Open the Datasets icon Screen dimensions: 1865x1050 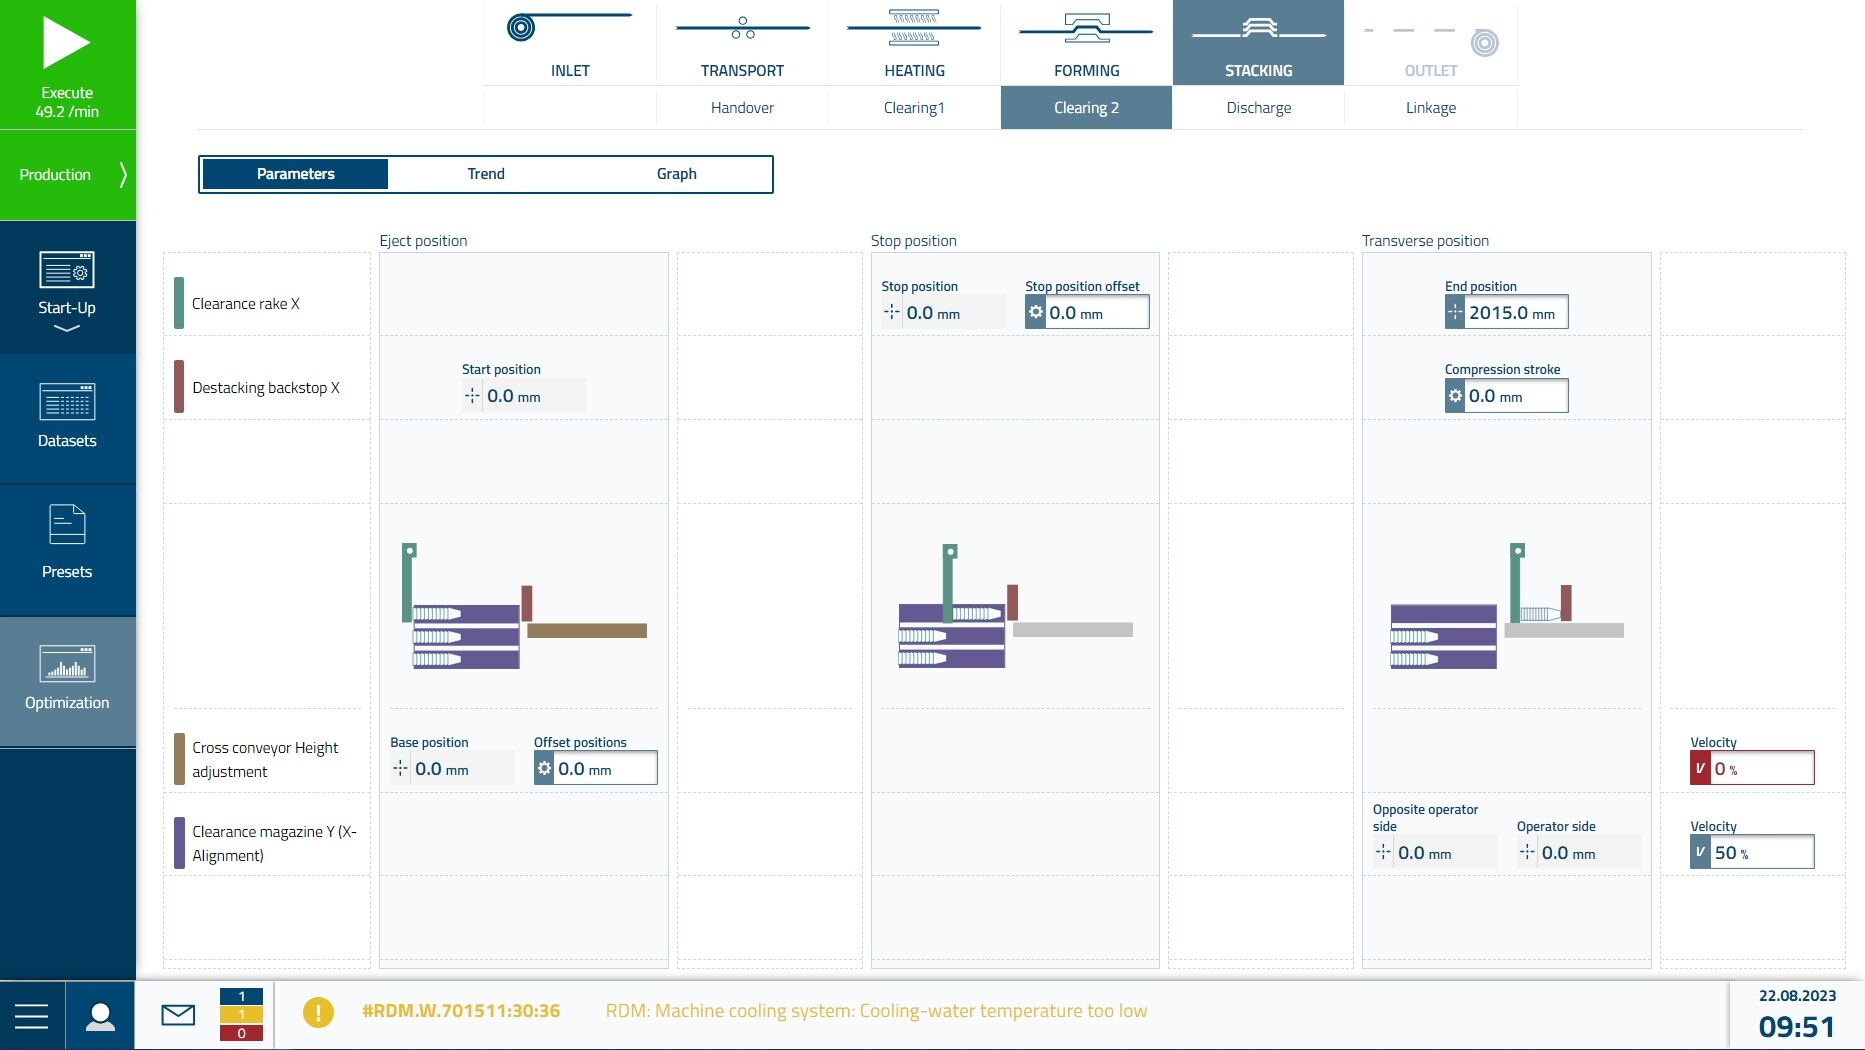pos(67,401)
